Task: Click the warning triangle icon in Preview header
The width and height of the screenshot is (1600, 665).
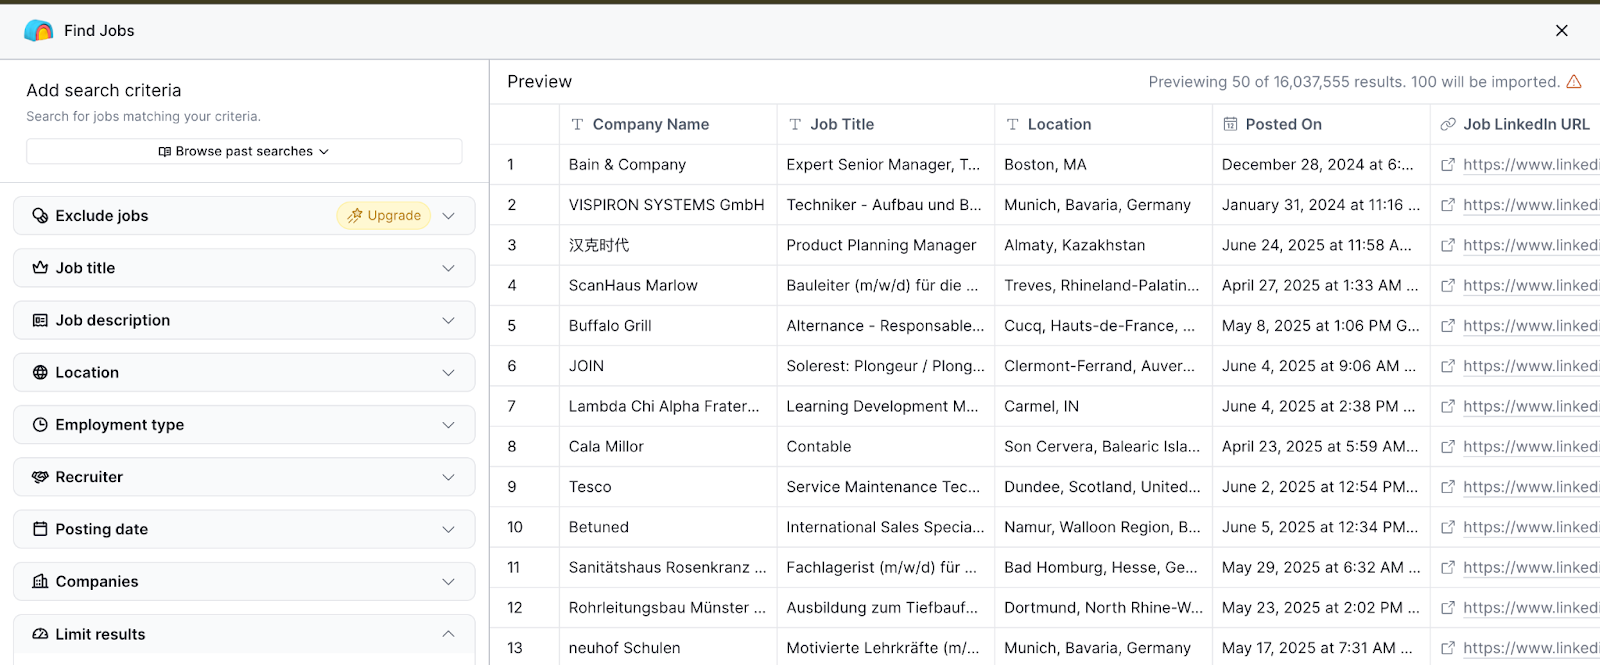Action: (x=1574, y=82)
